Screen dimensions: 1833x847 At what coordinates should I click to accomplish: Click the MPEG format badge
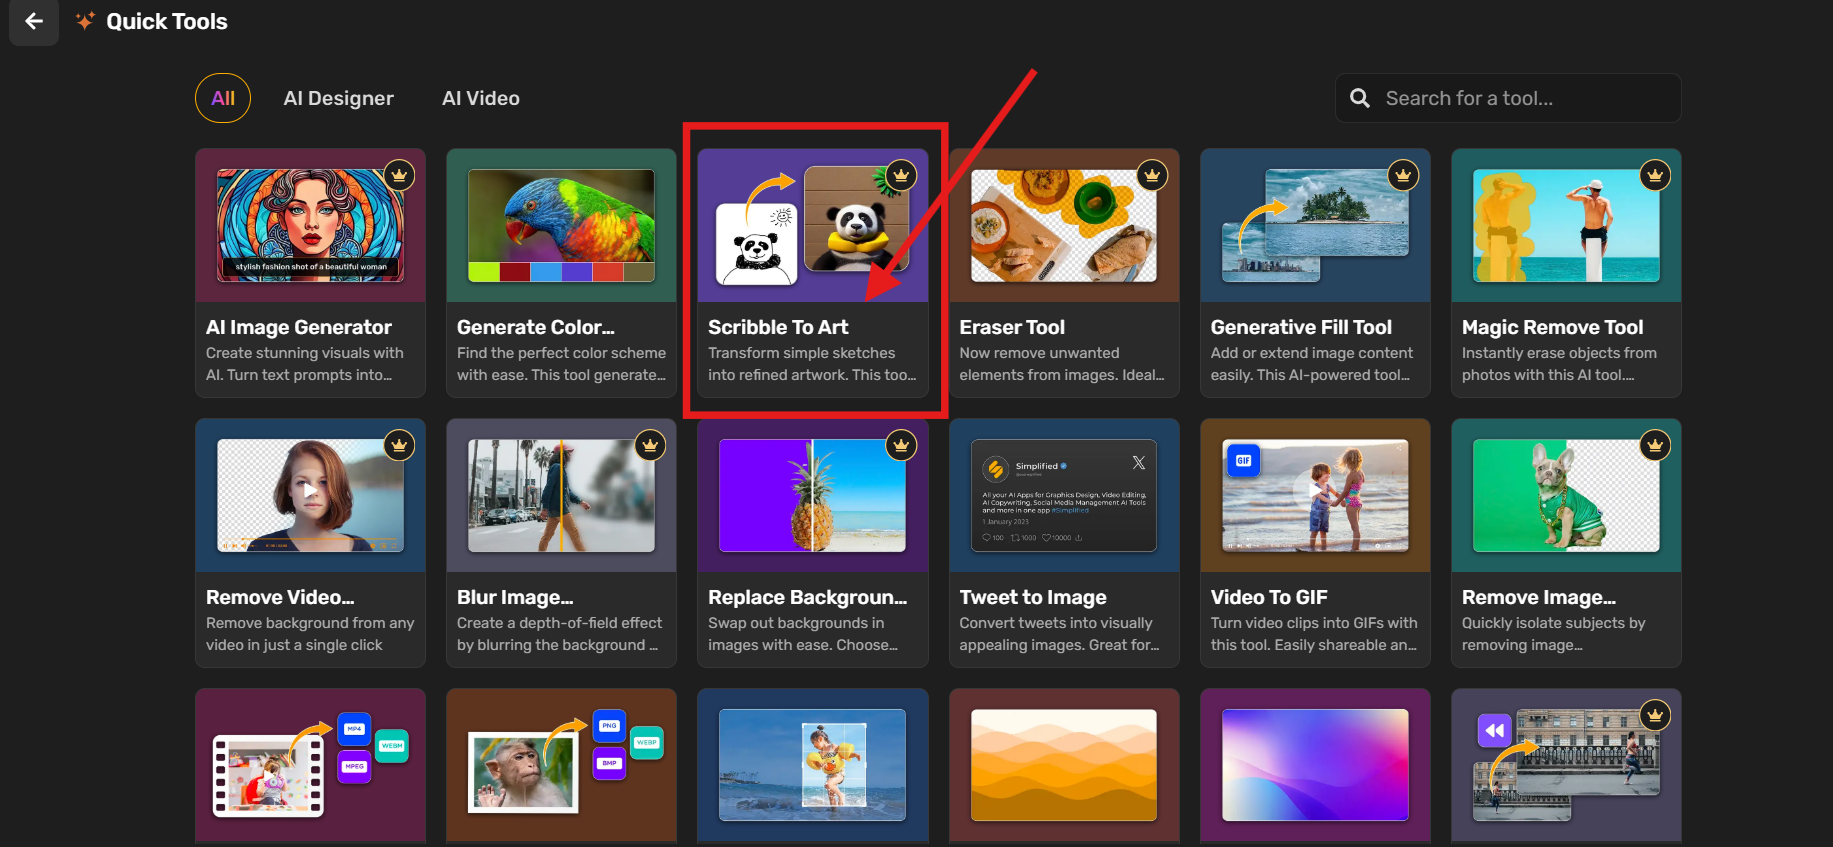[354, 767]
